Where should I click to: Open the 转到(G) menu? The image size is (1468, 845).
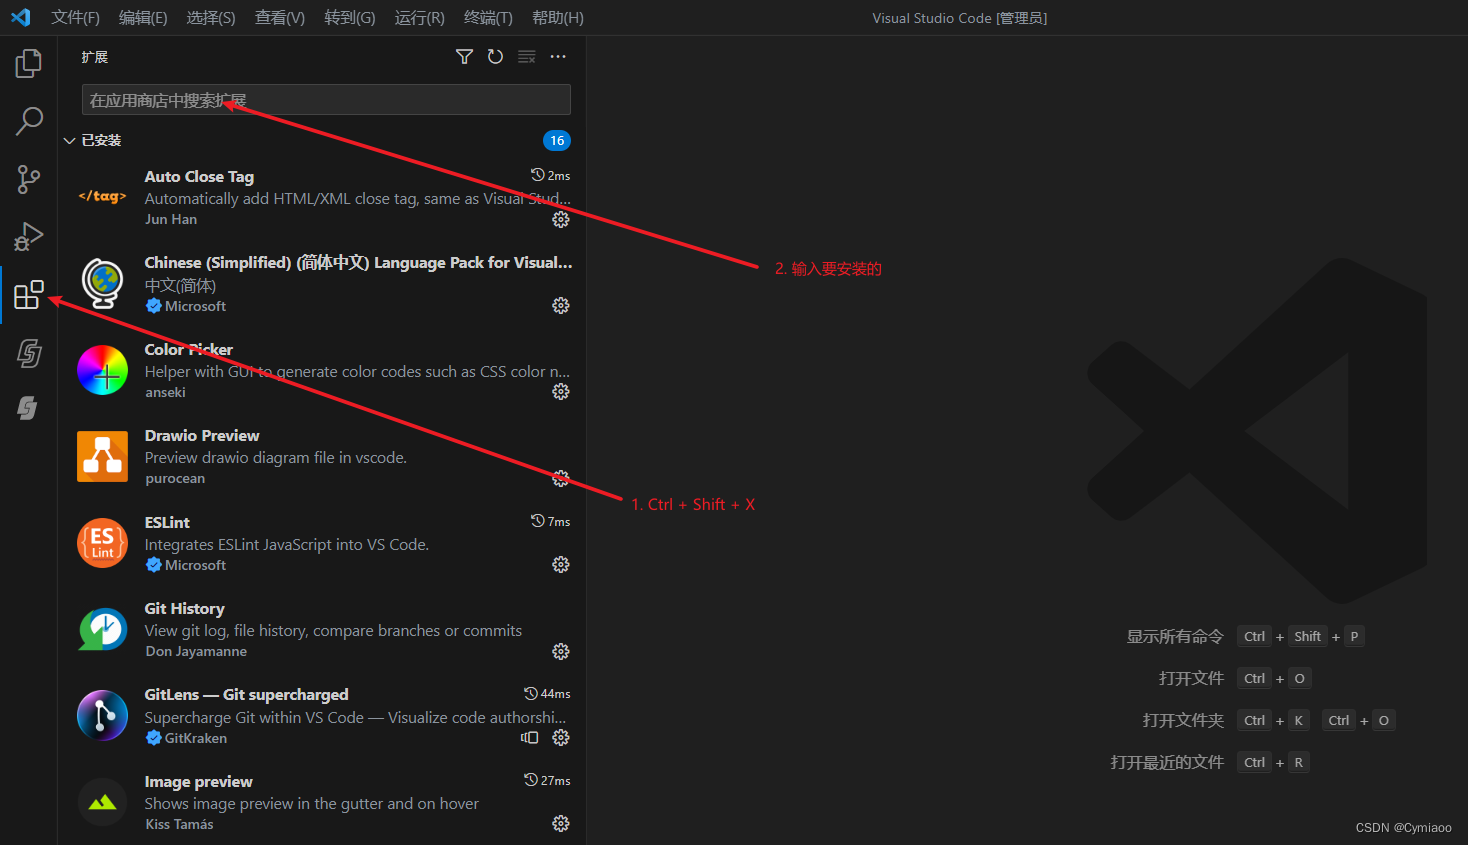click(x=350, y=18)
